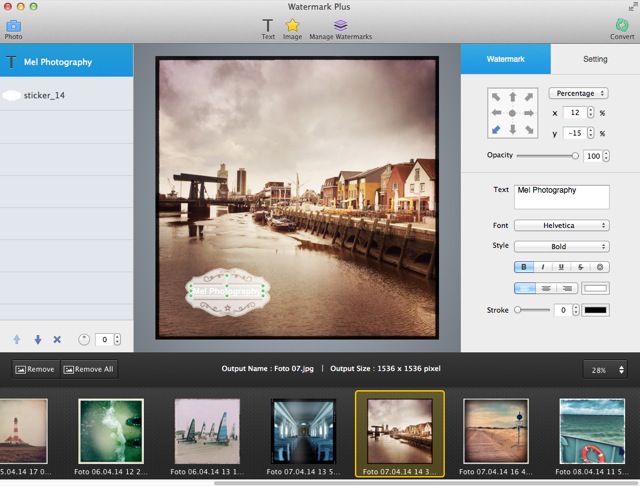Toggle fullscreen with the expand arrows icon
Image resolution: width=640 pixels, height=486 pixels.
tap(633, 7)
